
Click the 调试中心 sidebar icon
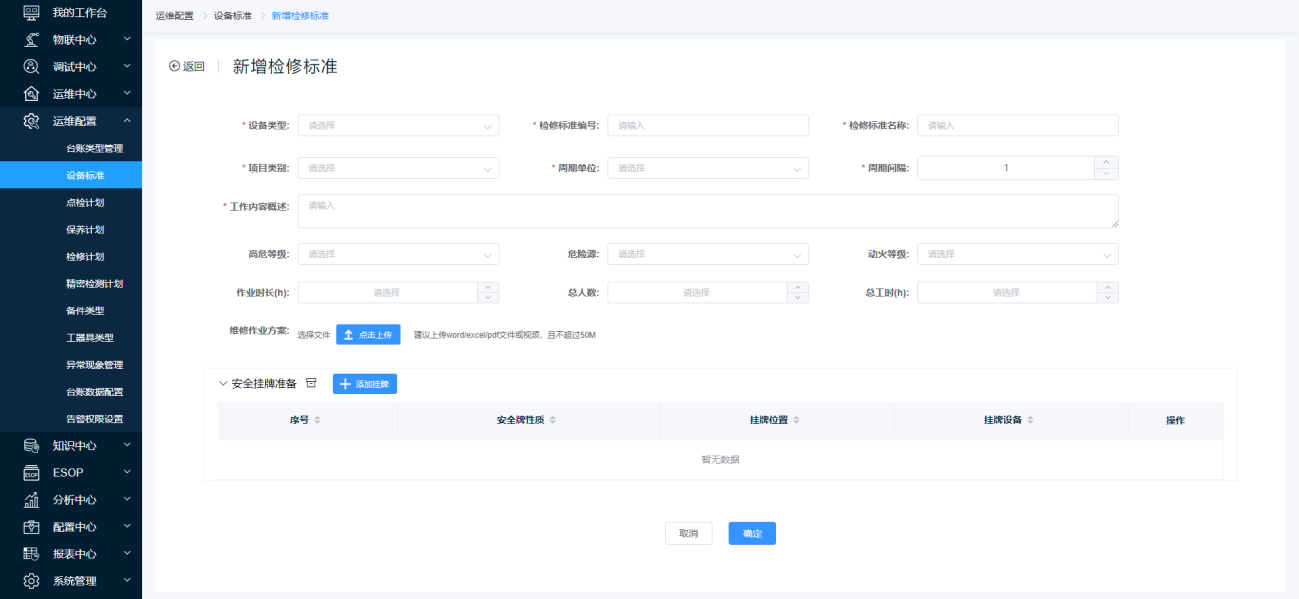click(x=31, y=67)
